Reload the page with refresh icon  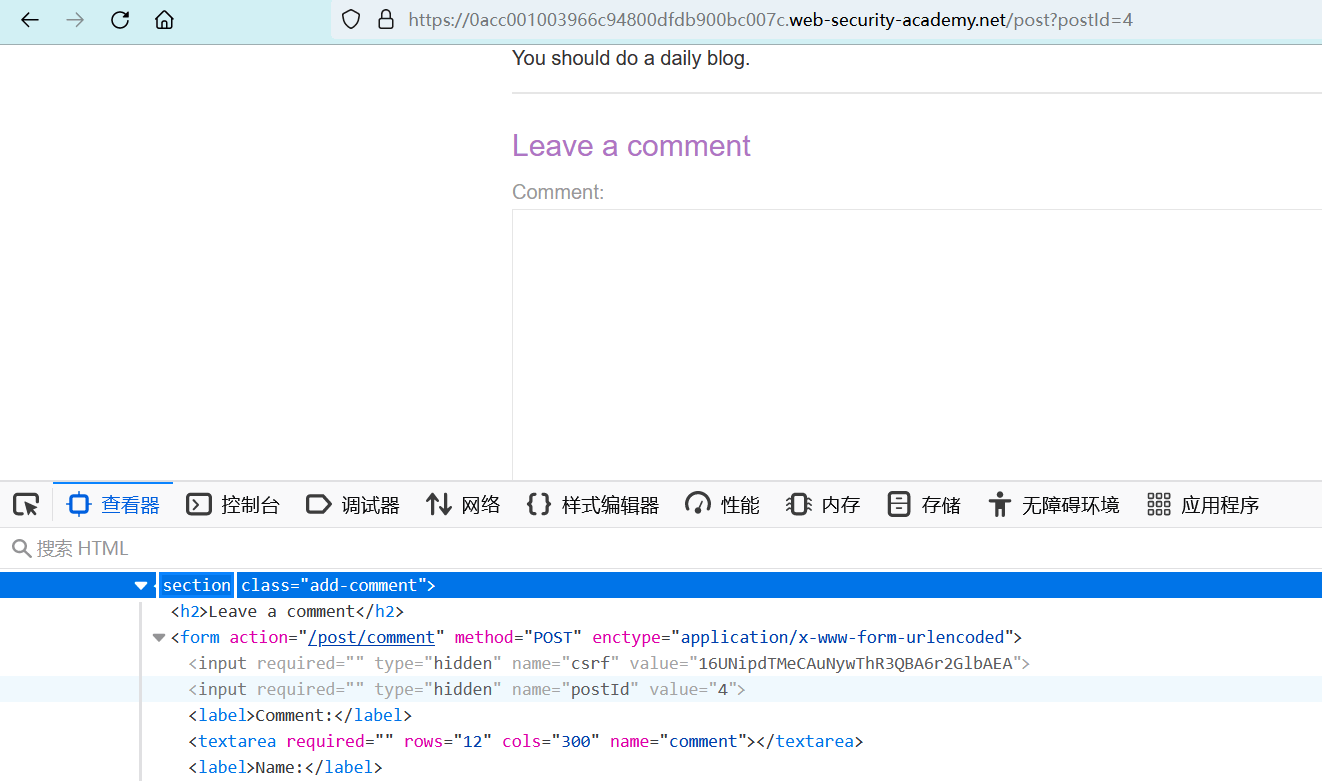120,20
